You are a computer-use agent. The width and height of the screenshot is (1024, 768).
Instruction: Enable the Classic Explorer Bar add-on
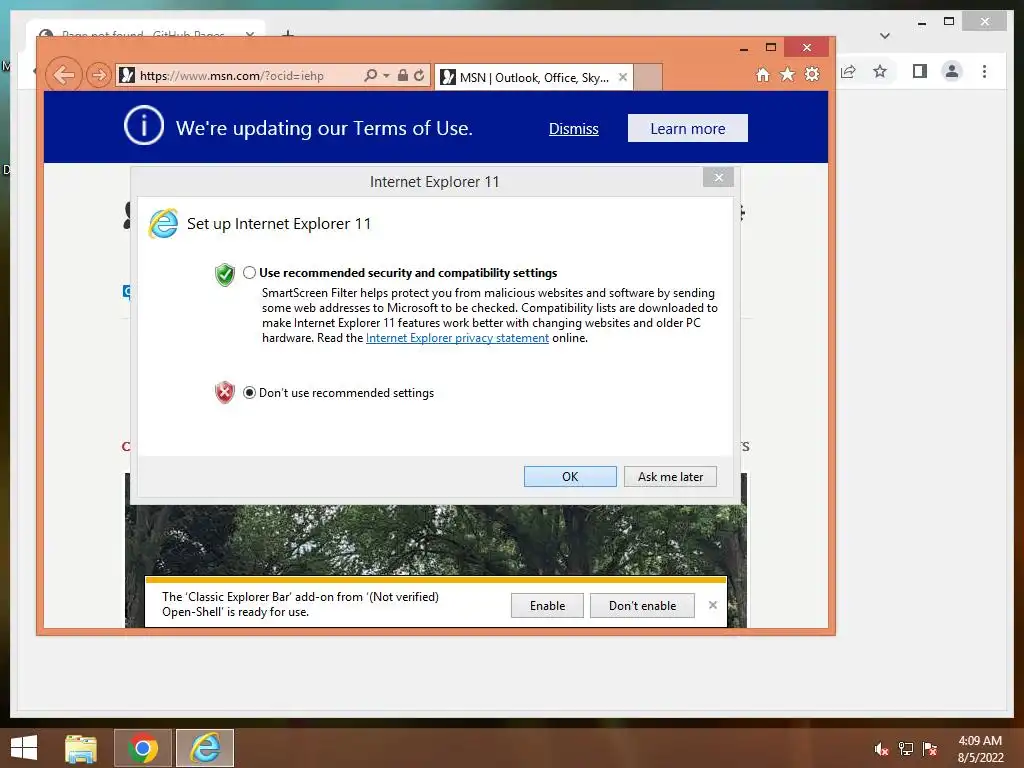click(x=547, y=605)
